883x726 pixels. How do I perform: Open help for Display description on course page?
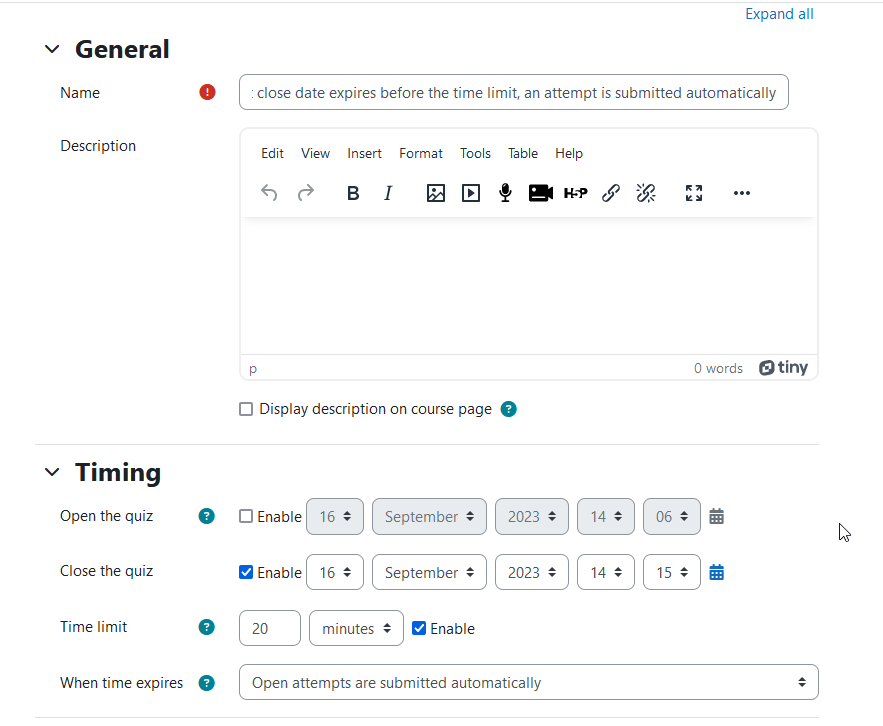point(509,409)
